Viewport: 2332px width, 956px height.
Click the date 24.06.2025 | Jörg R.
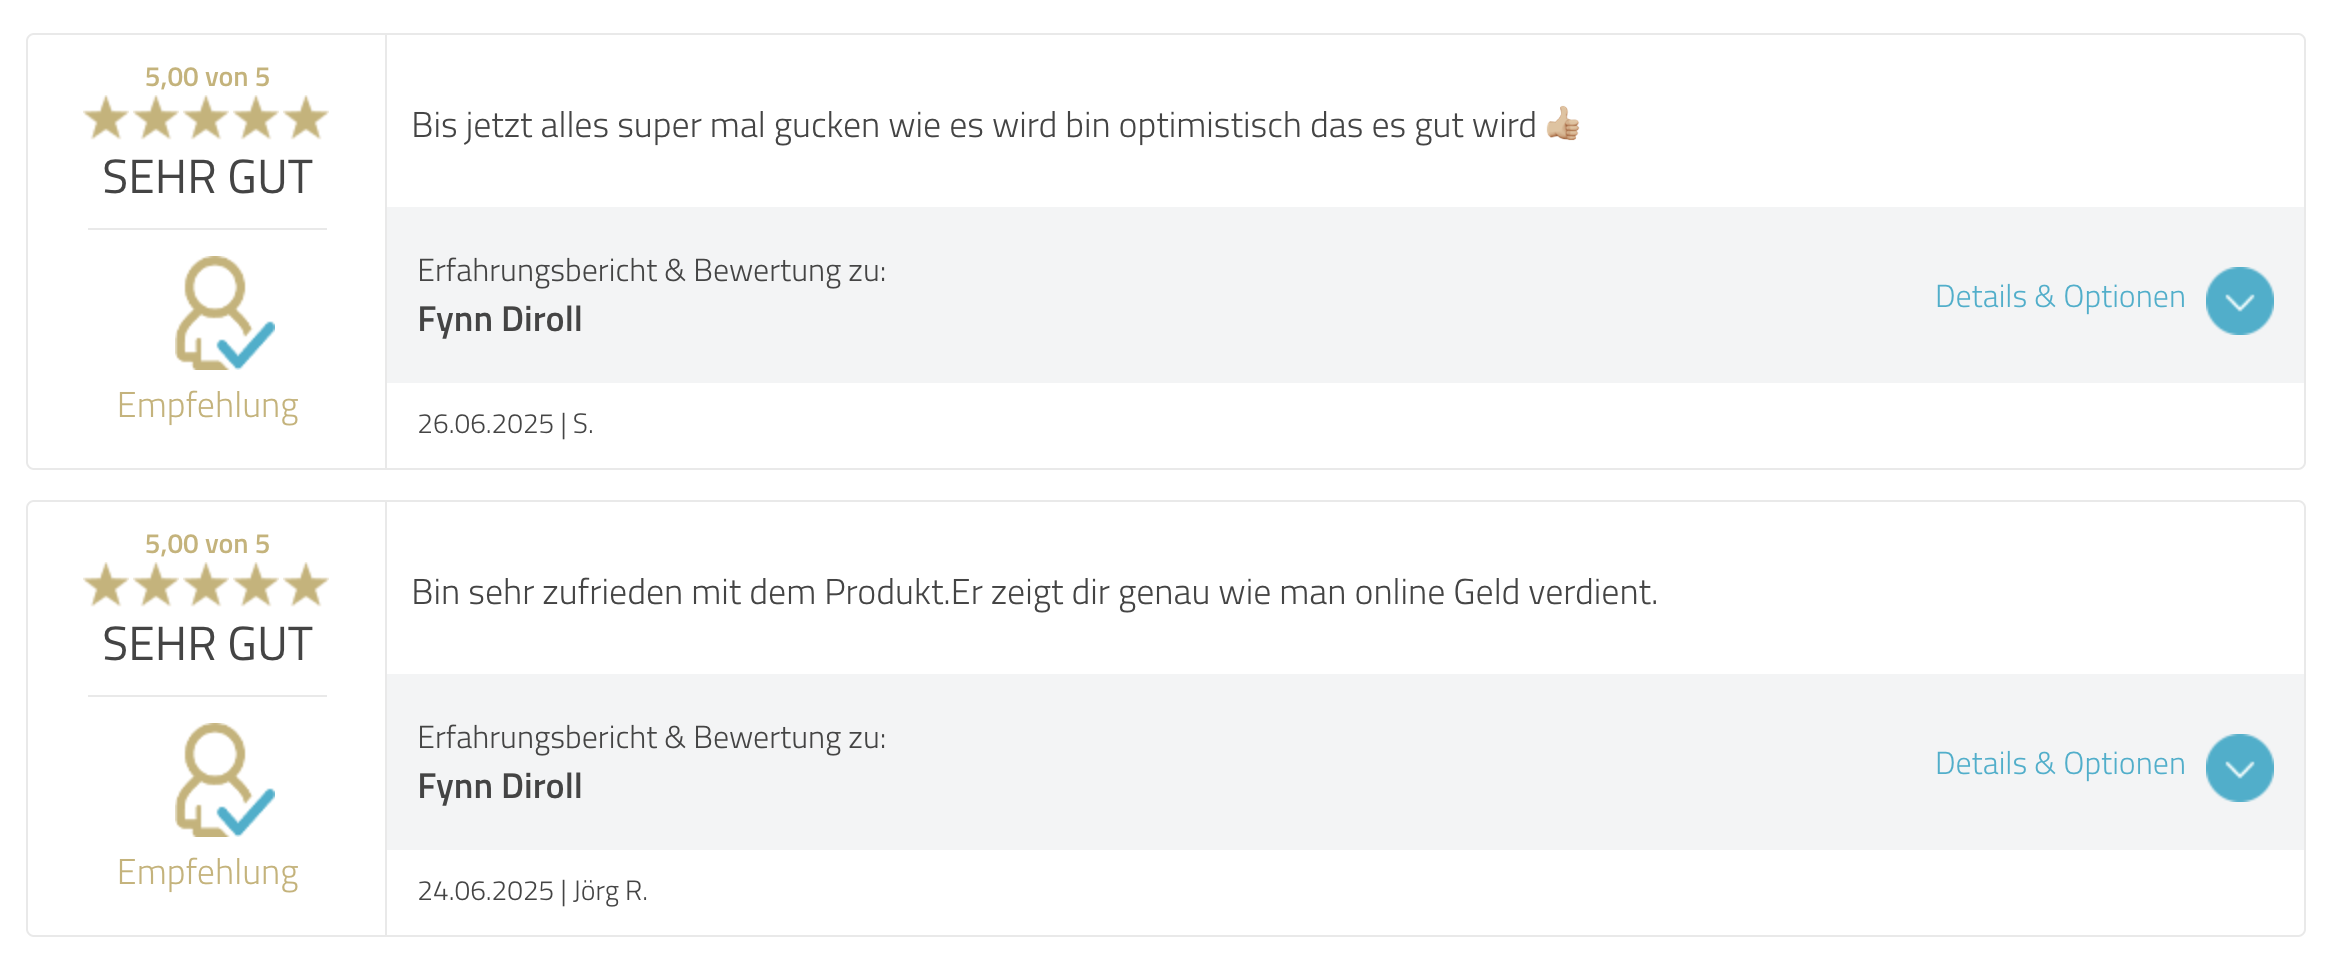[533, 891]
